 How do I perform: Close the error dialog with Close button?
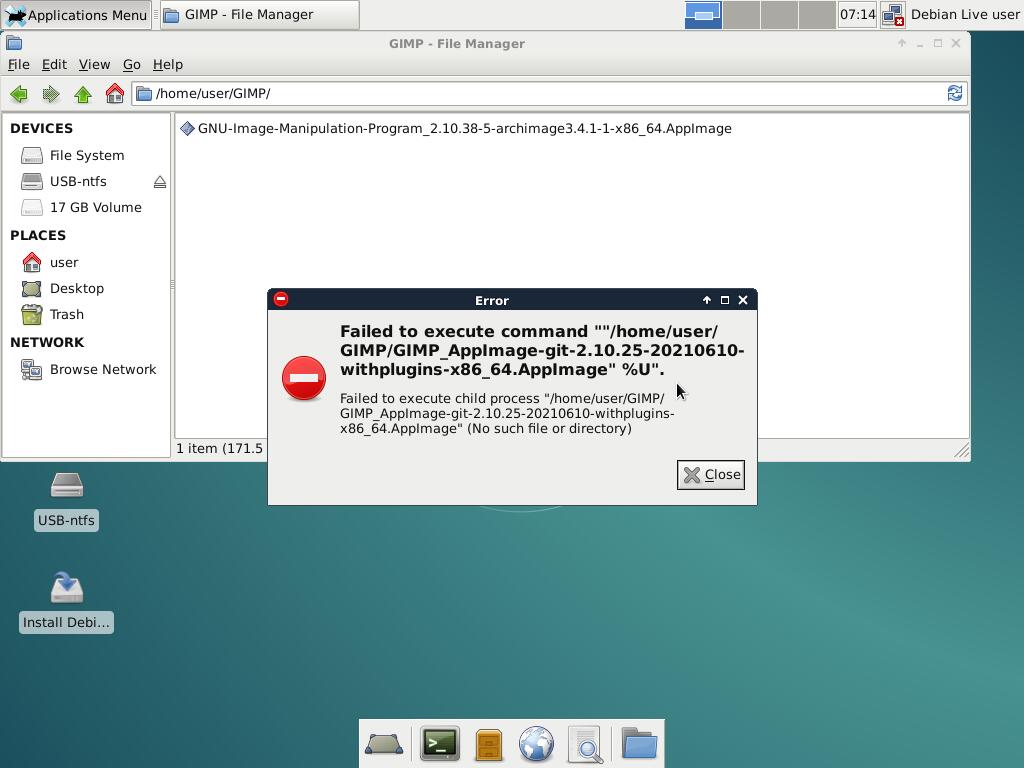coord(711,475)
